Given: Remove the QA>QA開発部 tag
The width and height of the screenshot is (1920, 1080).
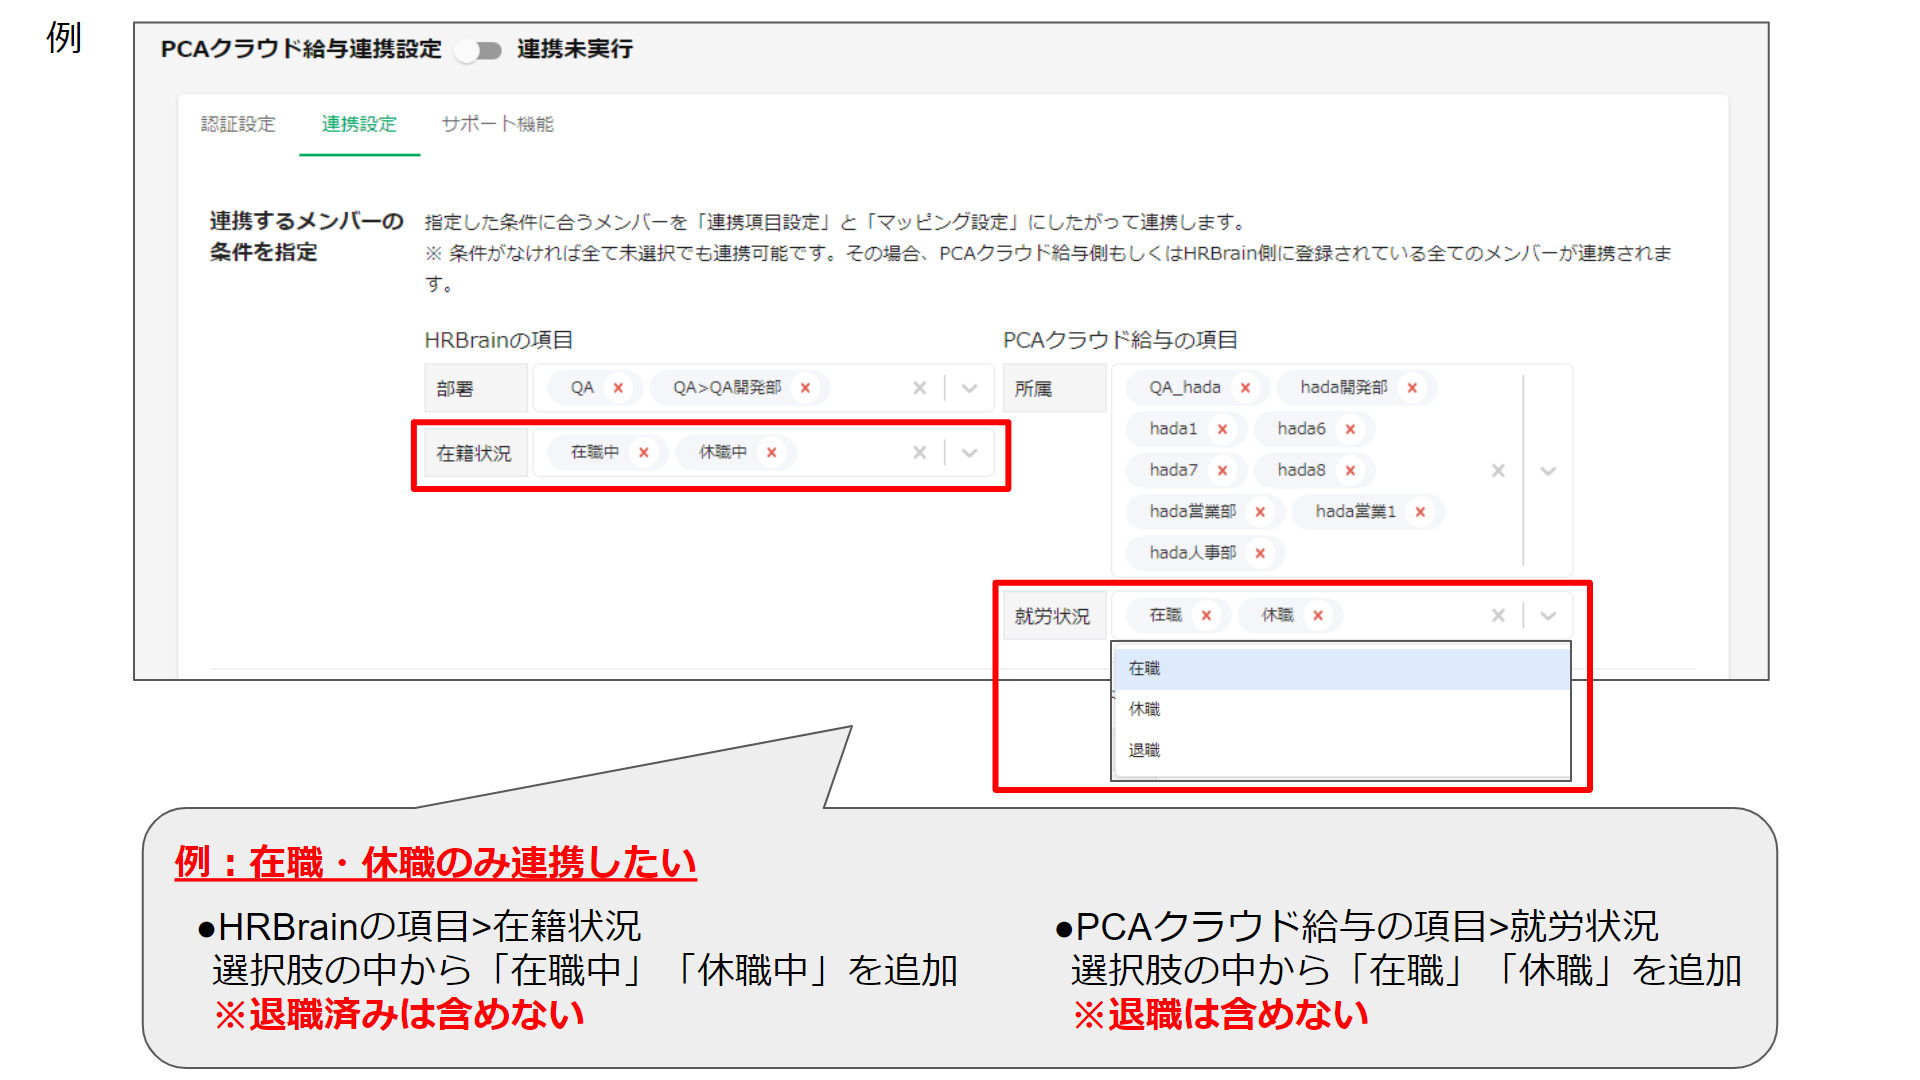Looking at the screenshot, I should (805, 388).
